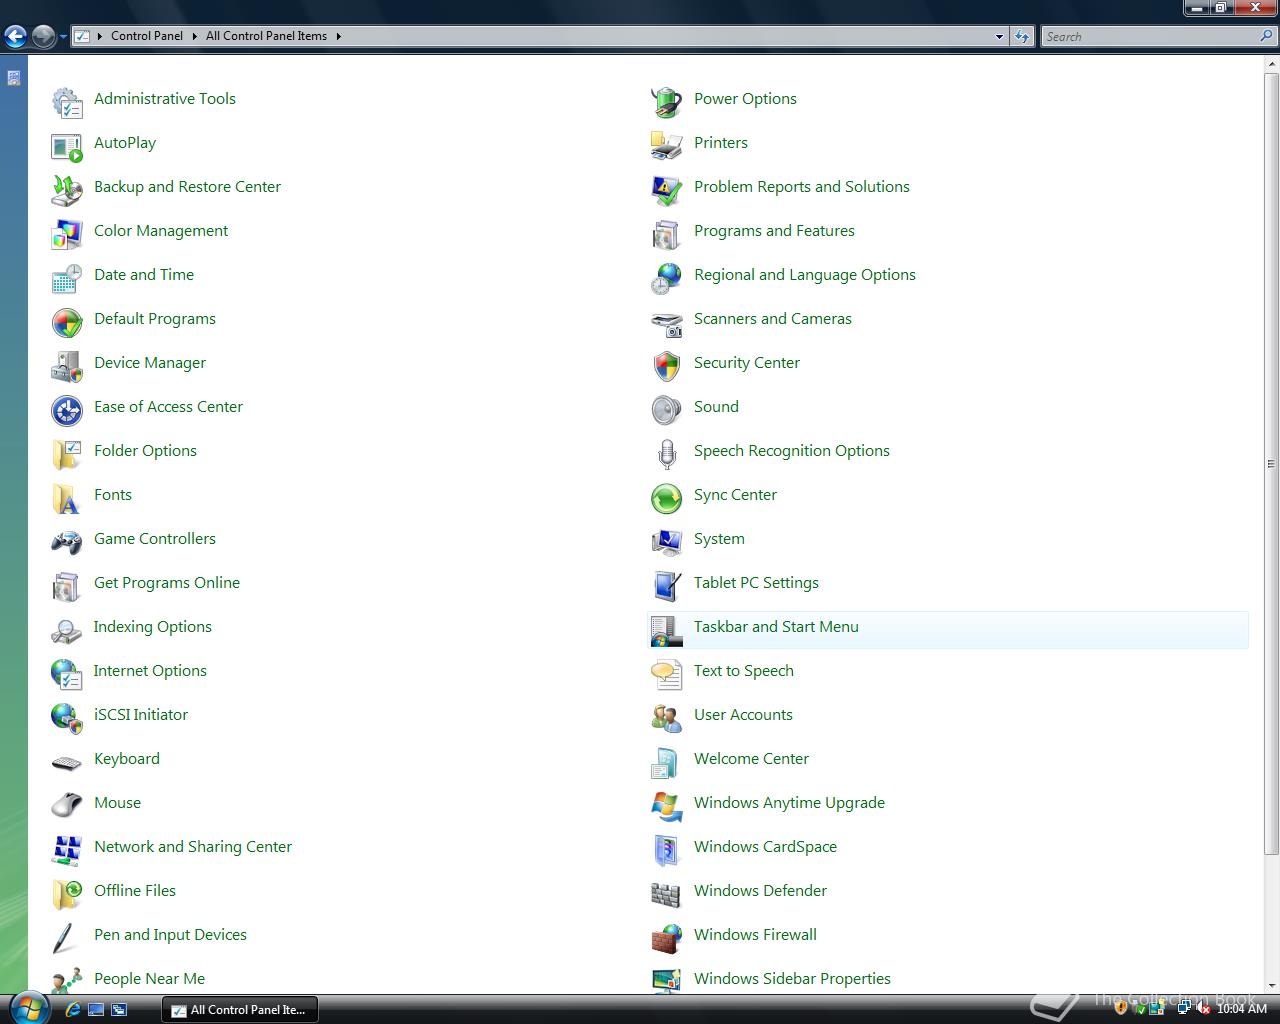The height and width of the screenshot is (1024, 1280).
Task: Expand arrow after All Control Panel Items
Action: pyautogui.click(x=338, y=36)
